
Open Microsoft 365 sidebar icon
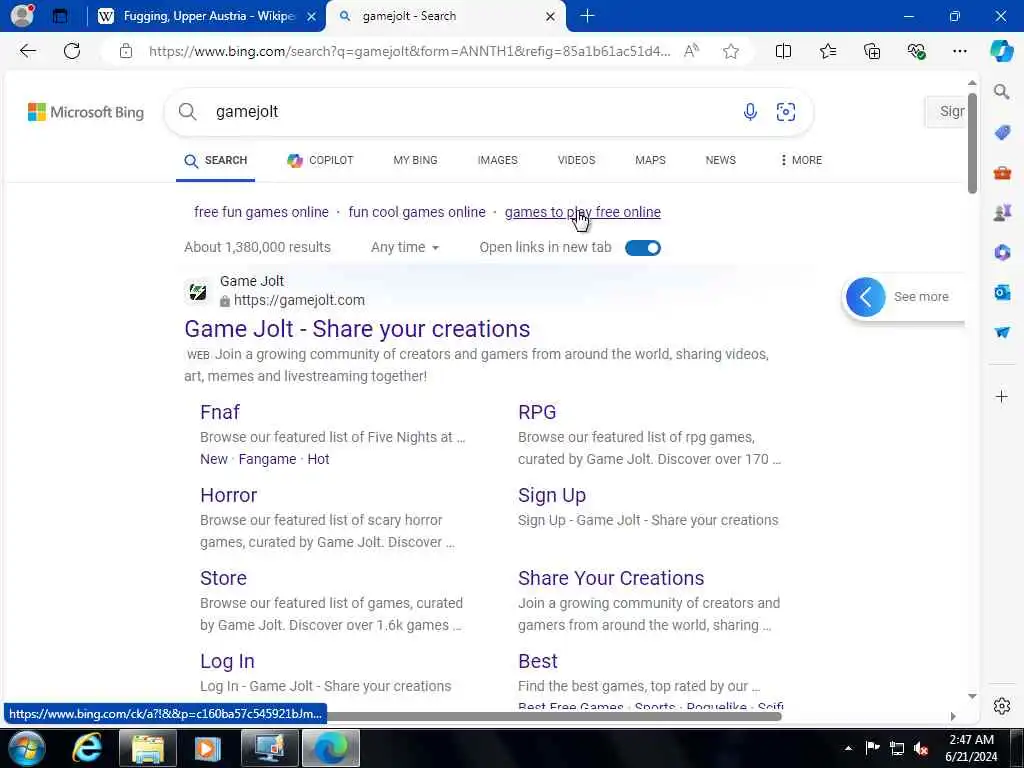(x=1002, y=252)
